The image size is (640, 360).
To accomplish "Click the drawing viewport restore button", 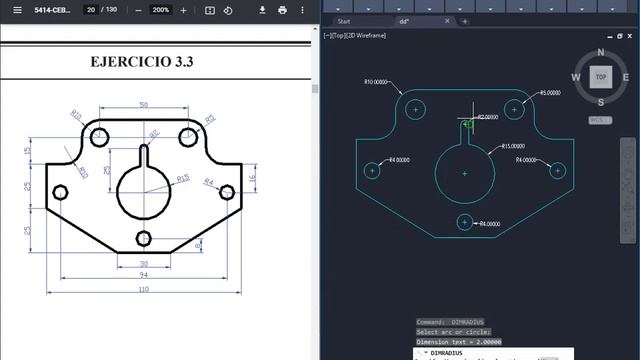I will tap(620, 36).
